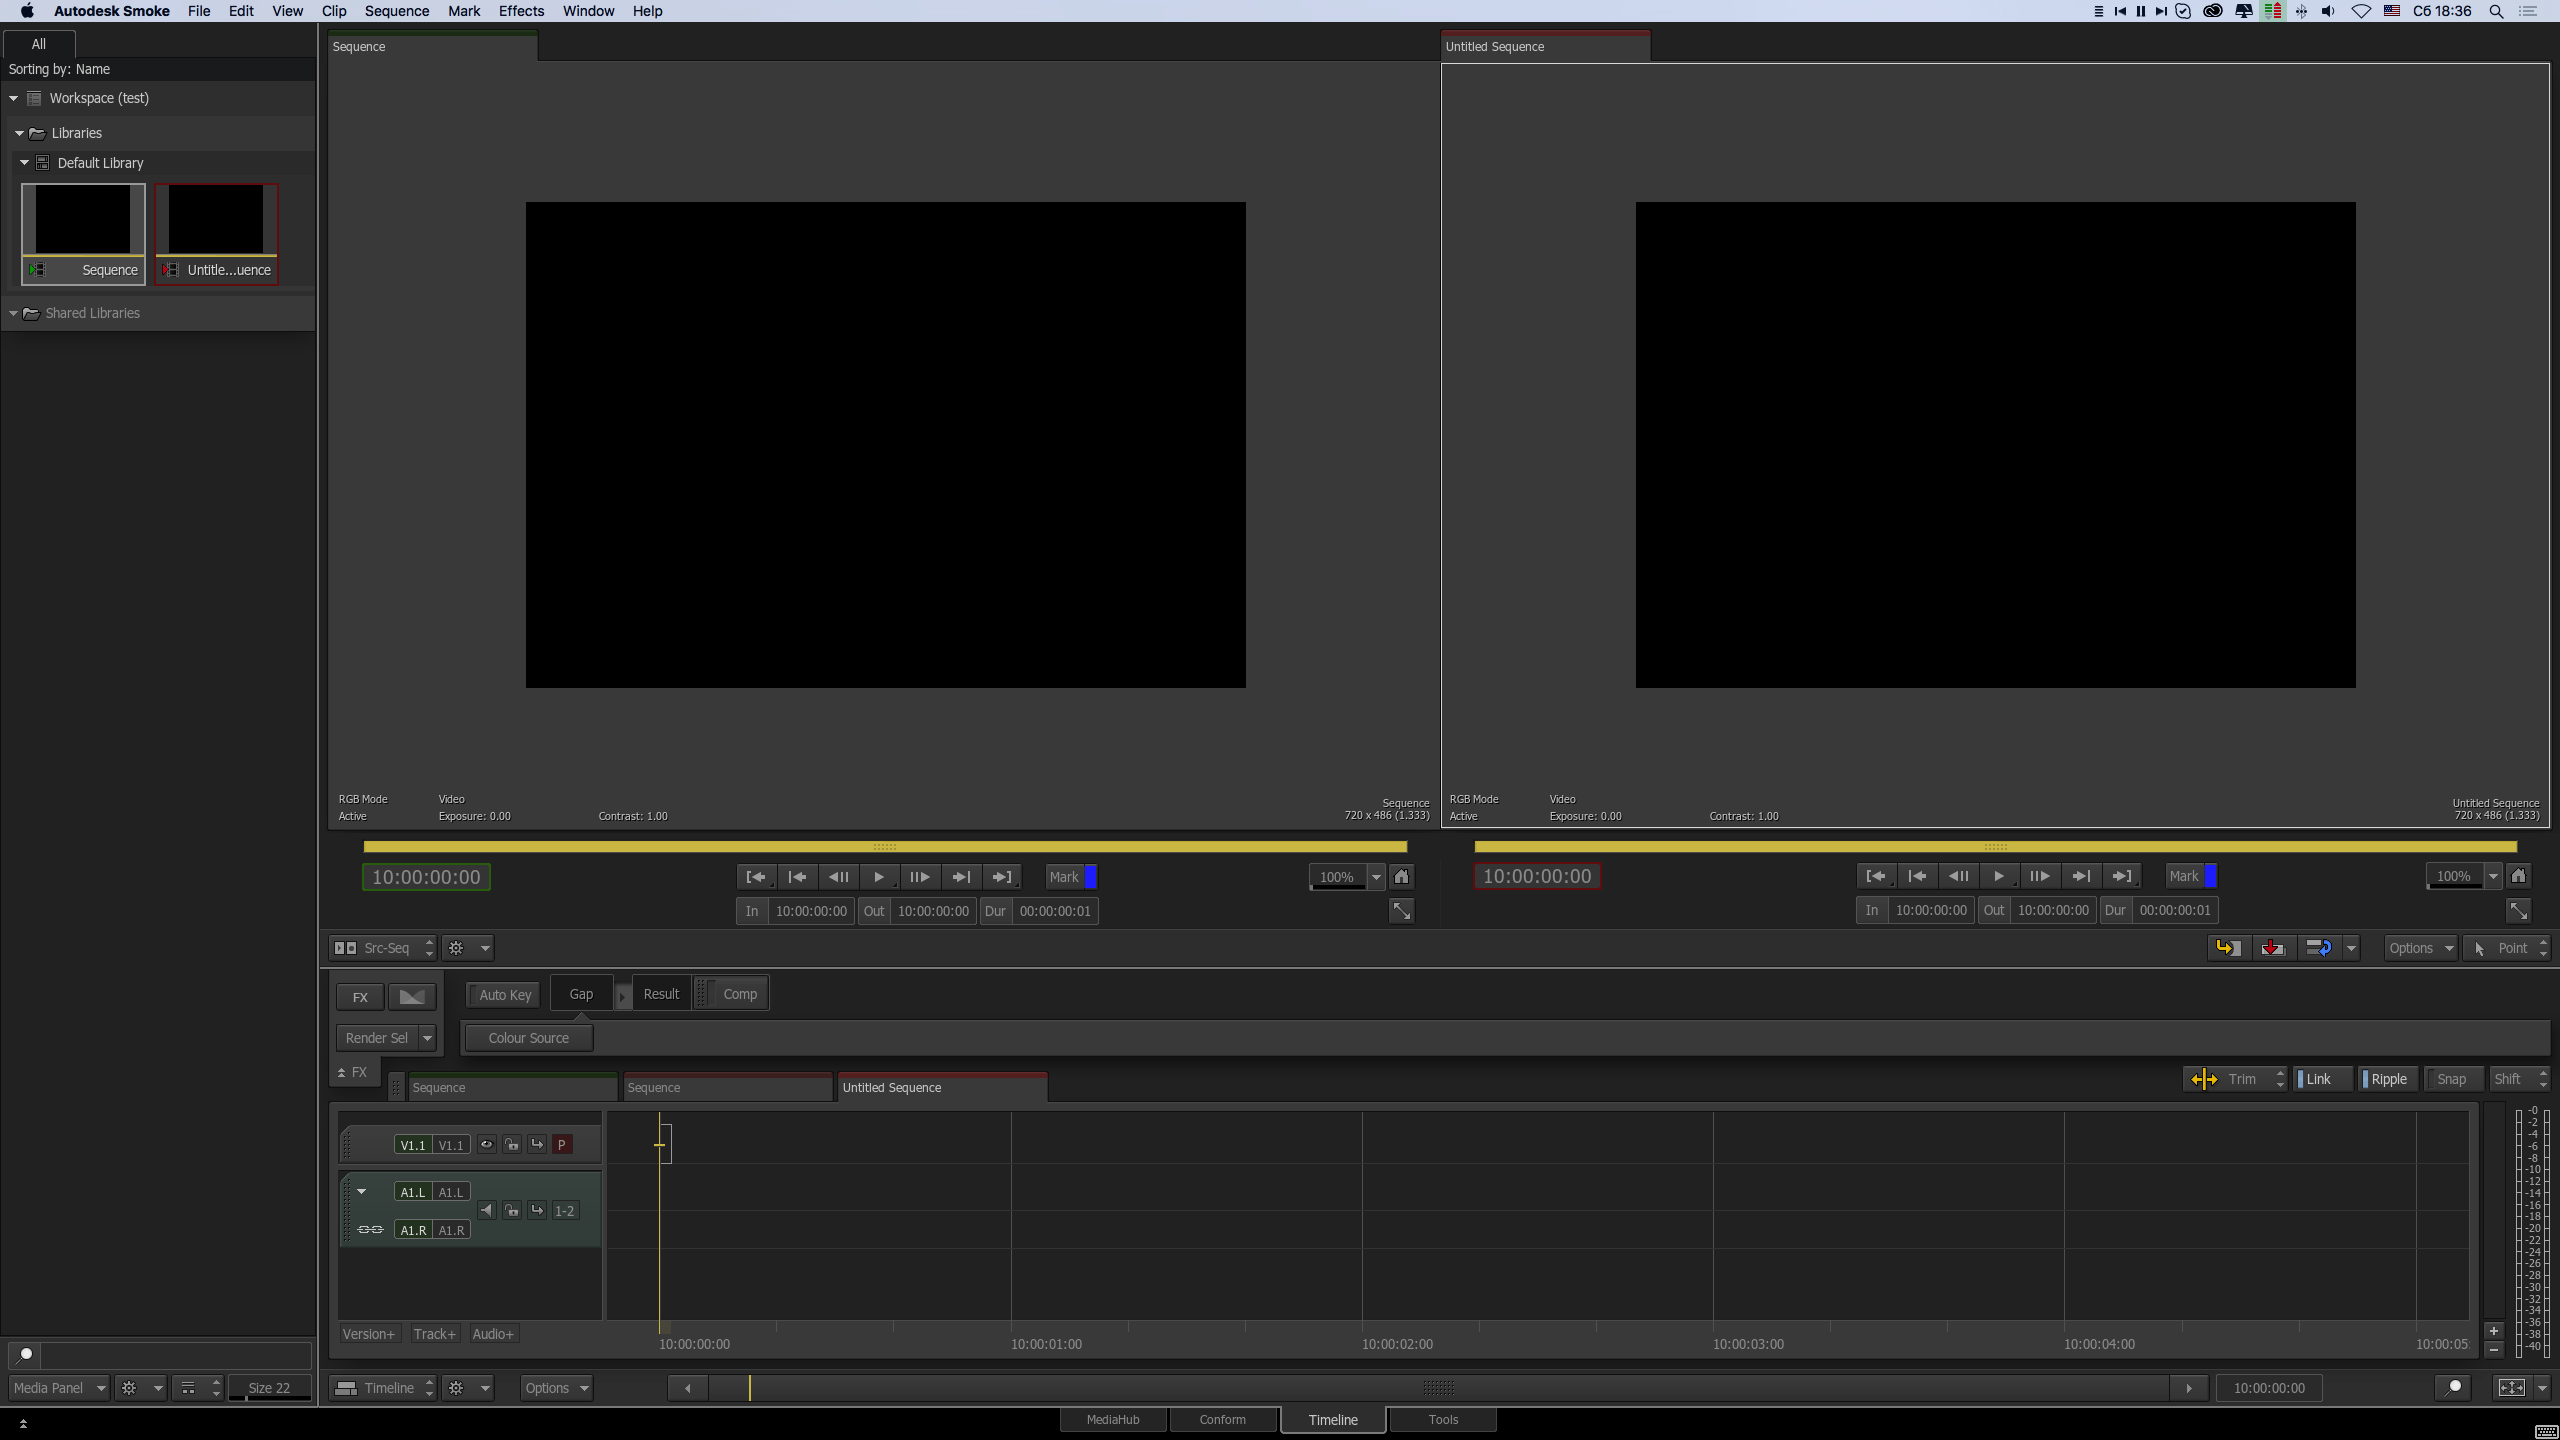Click the Result button
The image size is (2560, 1440).
click(x=661, y=994)
